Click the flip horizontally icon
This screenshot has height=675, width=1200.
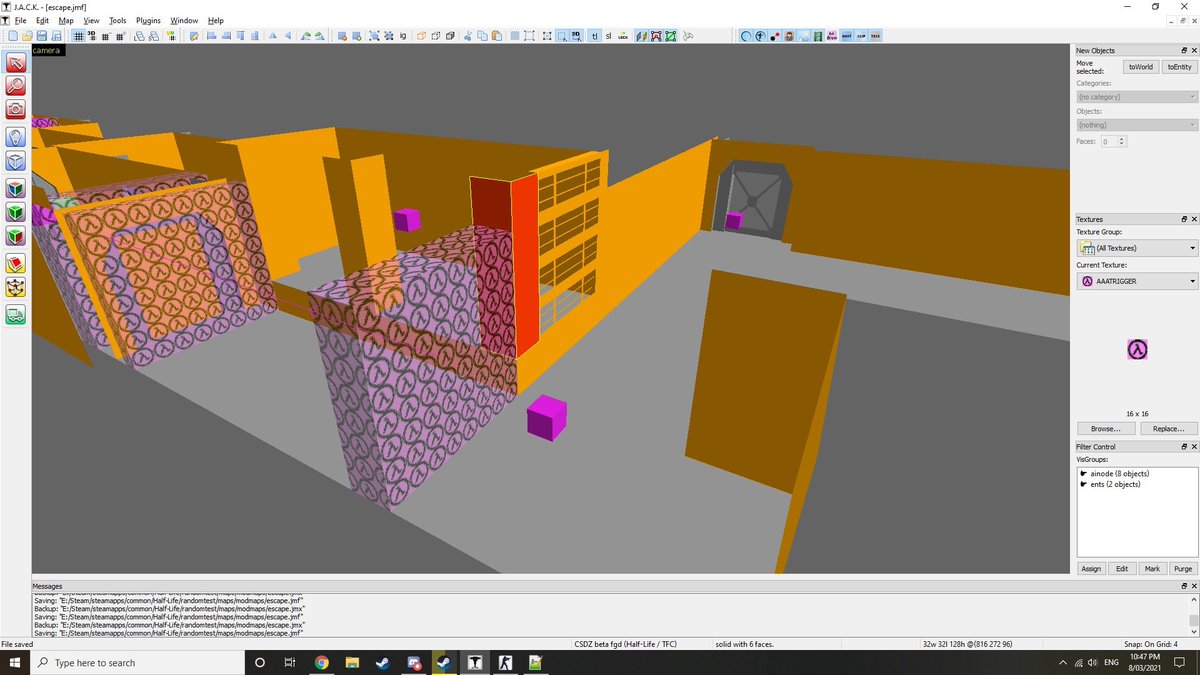point(274,36)
